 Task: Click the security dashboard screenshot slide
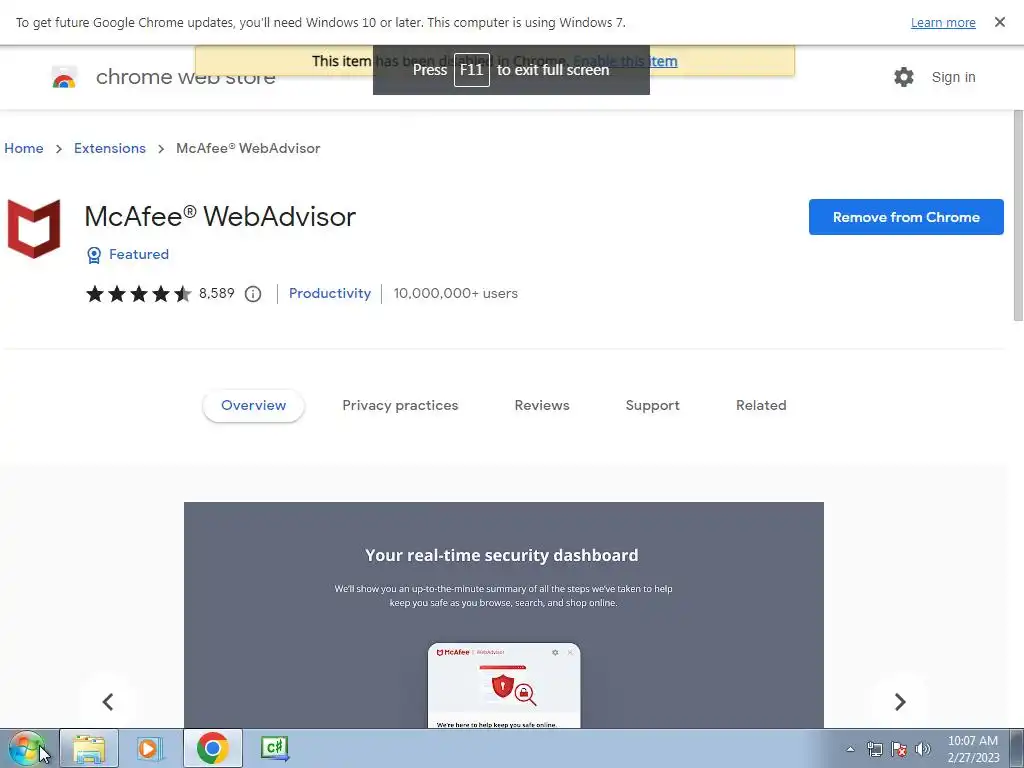(504, 615)
